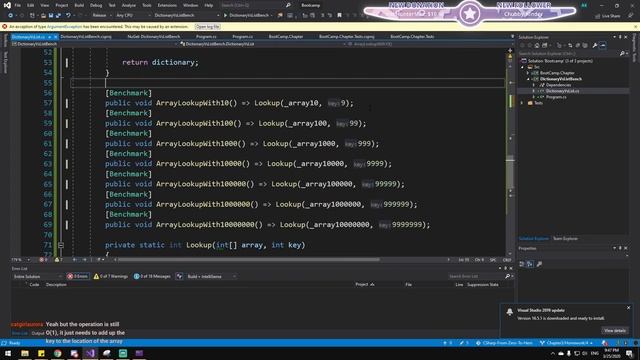Open the Entire Solution scope dropdown

(37, 276)
